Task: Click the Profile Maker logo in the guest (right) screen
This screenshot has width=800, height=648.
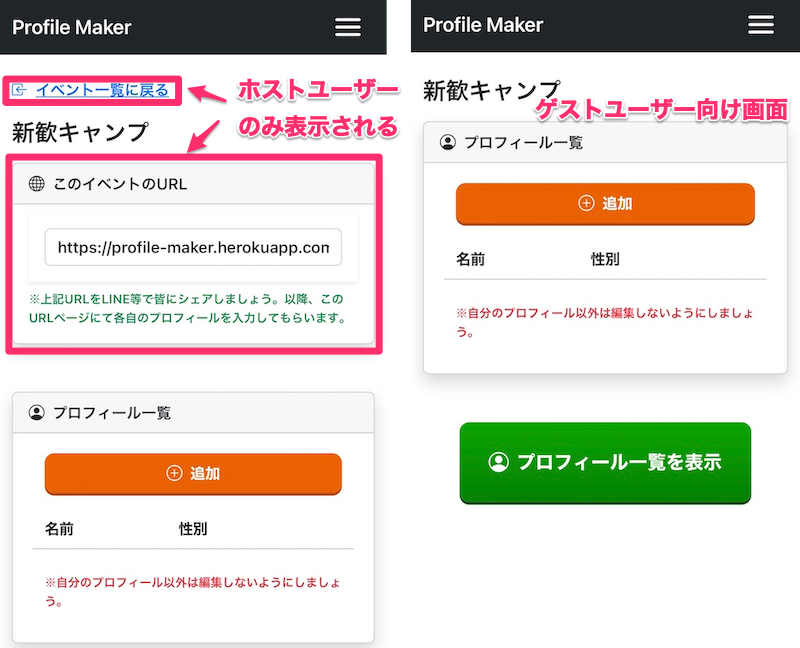Action: click(483, 24)
